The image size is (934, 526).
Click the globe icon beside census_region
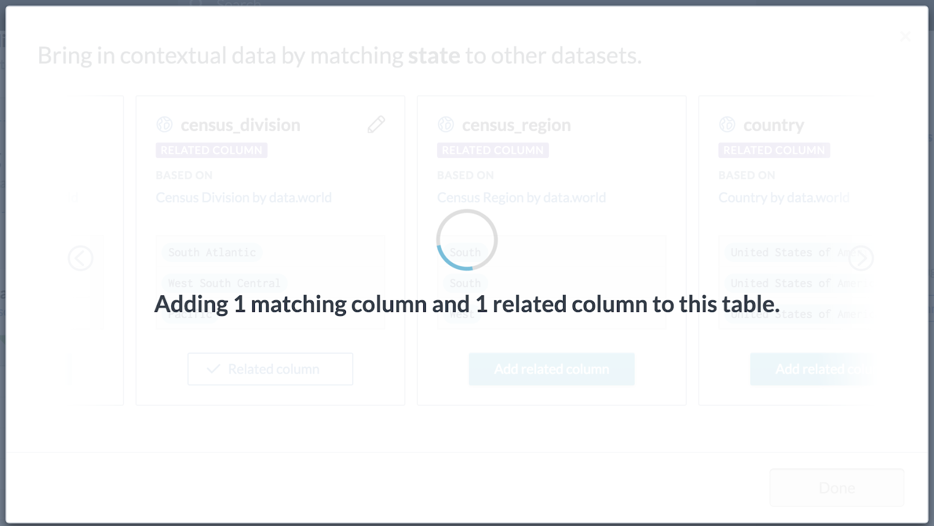pyautogui.click(x=446, y=125)
